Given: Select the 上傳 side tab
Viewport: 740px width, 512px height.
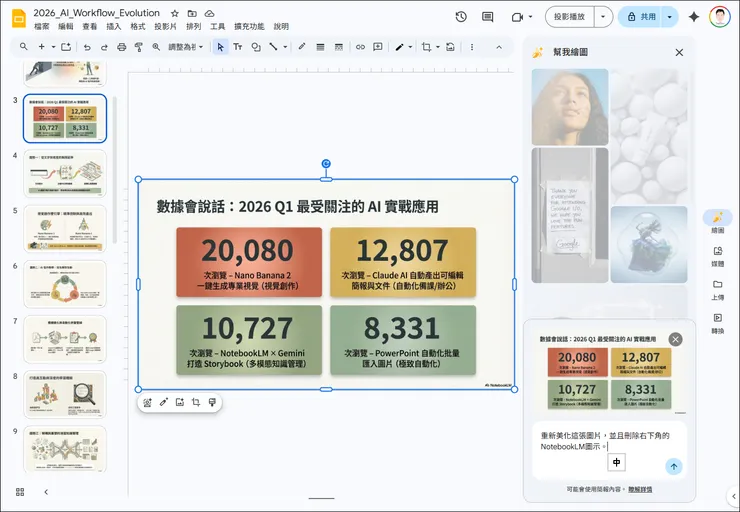Looking at the screenshot, I should pos(717,290).
